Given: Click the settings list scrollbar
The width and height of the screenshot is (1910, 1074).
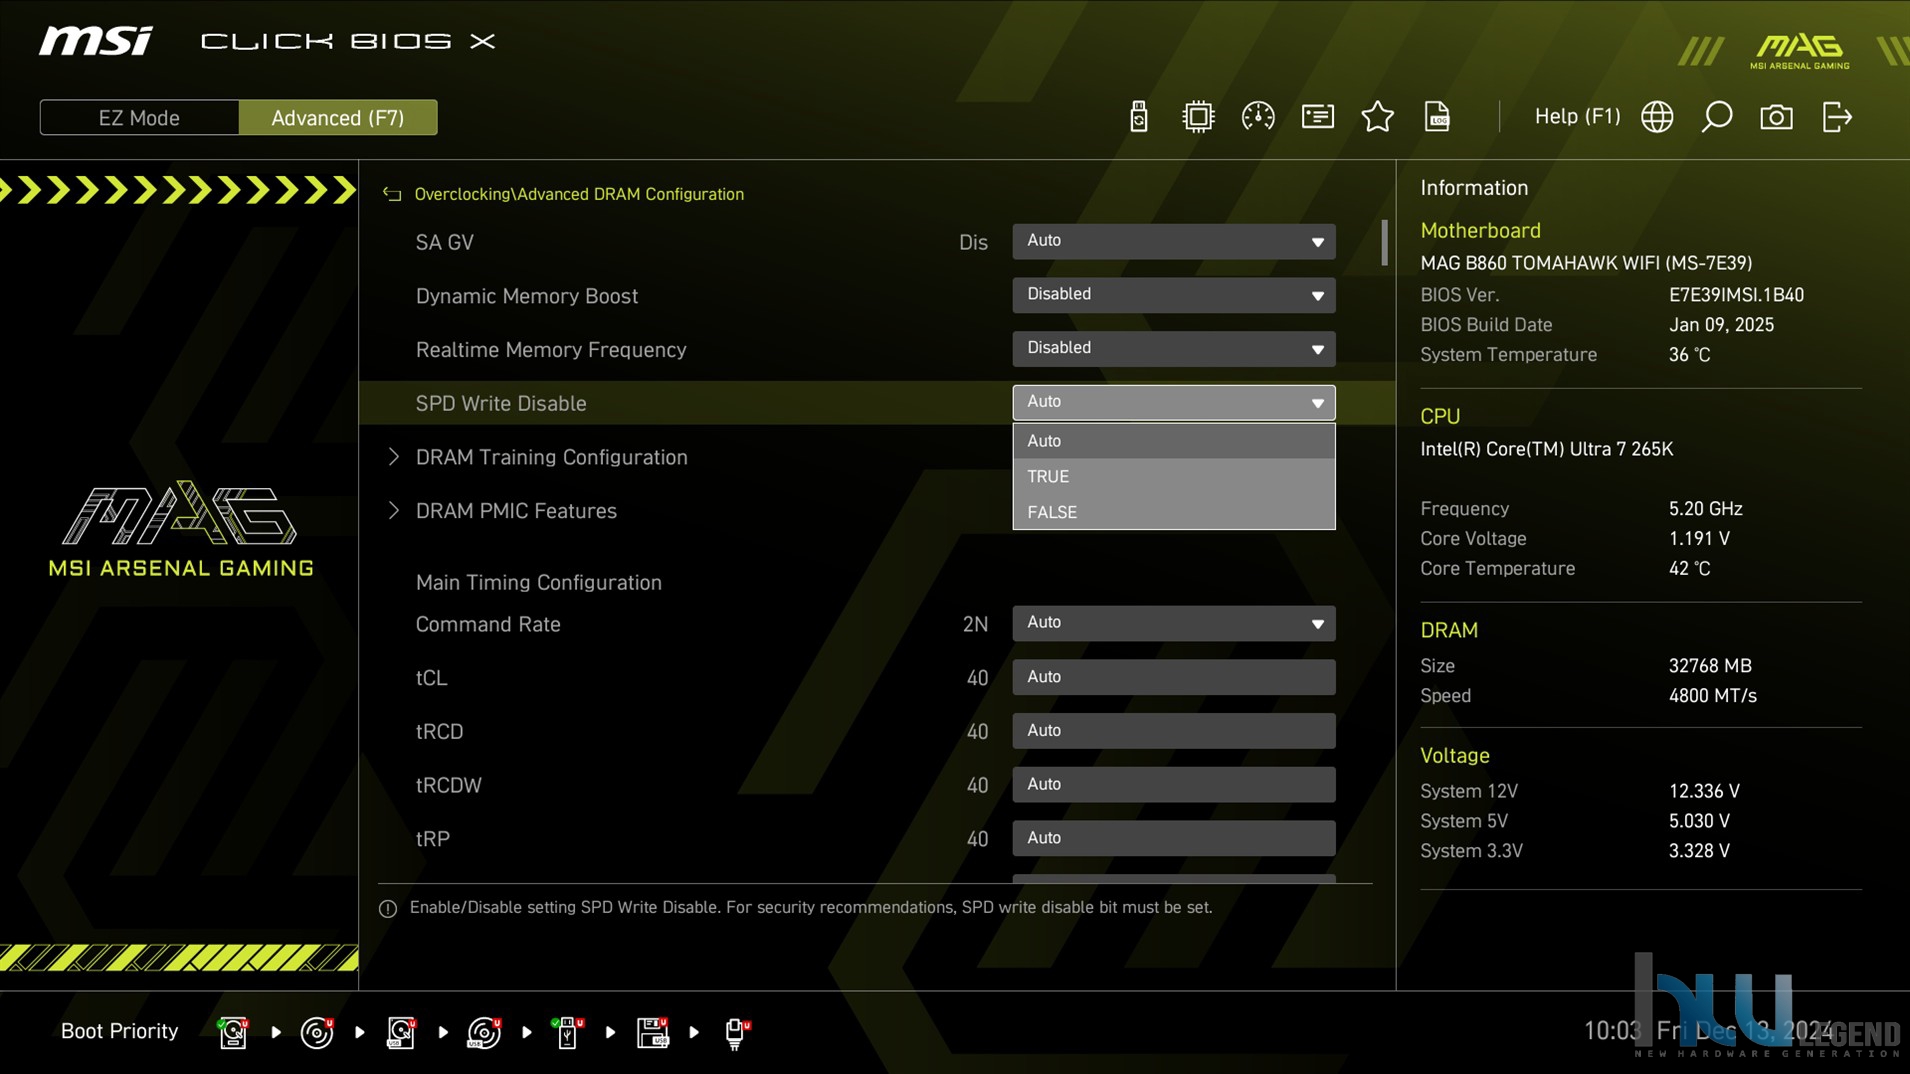Looking at the screenshot, I should point(1384,243).
